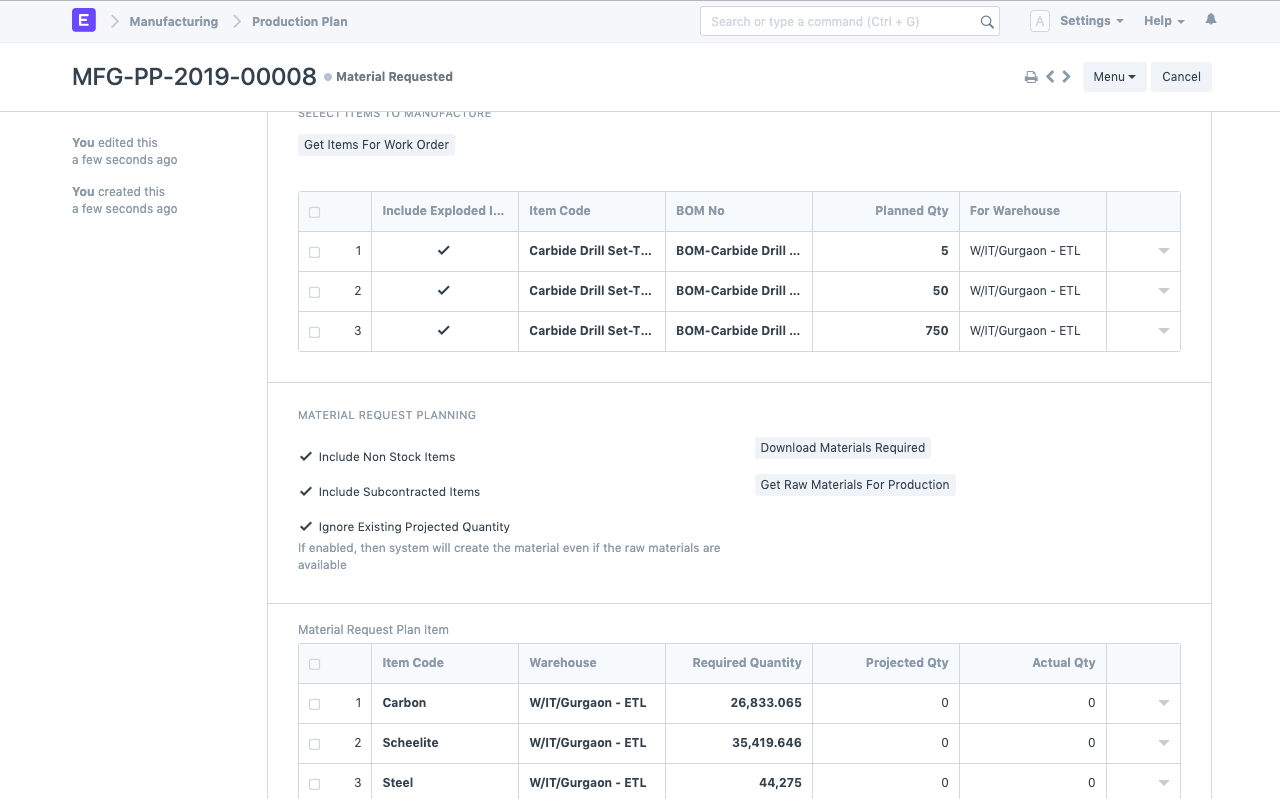Tick checkbox for planned qty 750 row

(315, 332)
